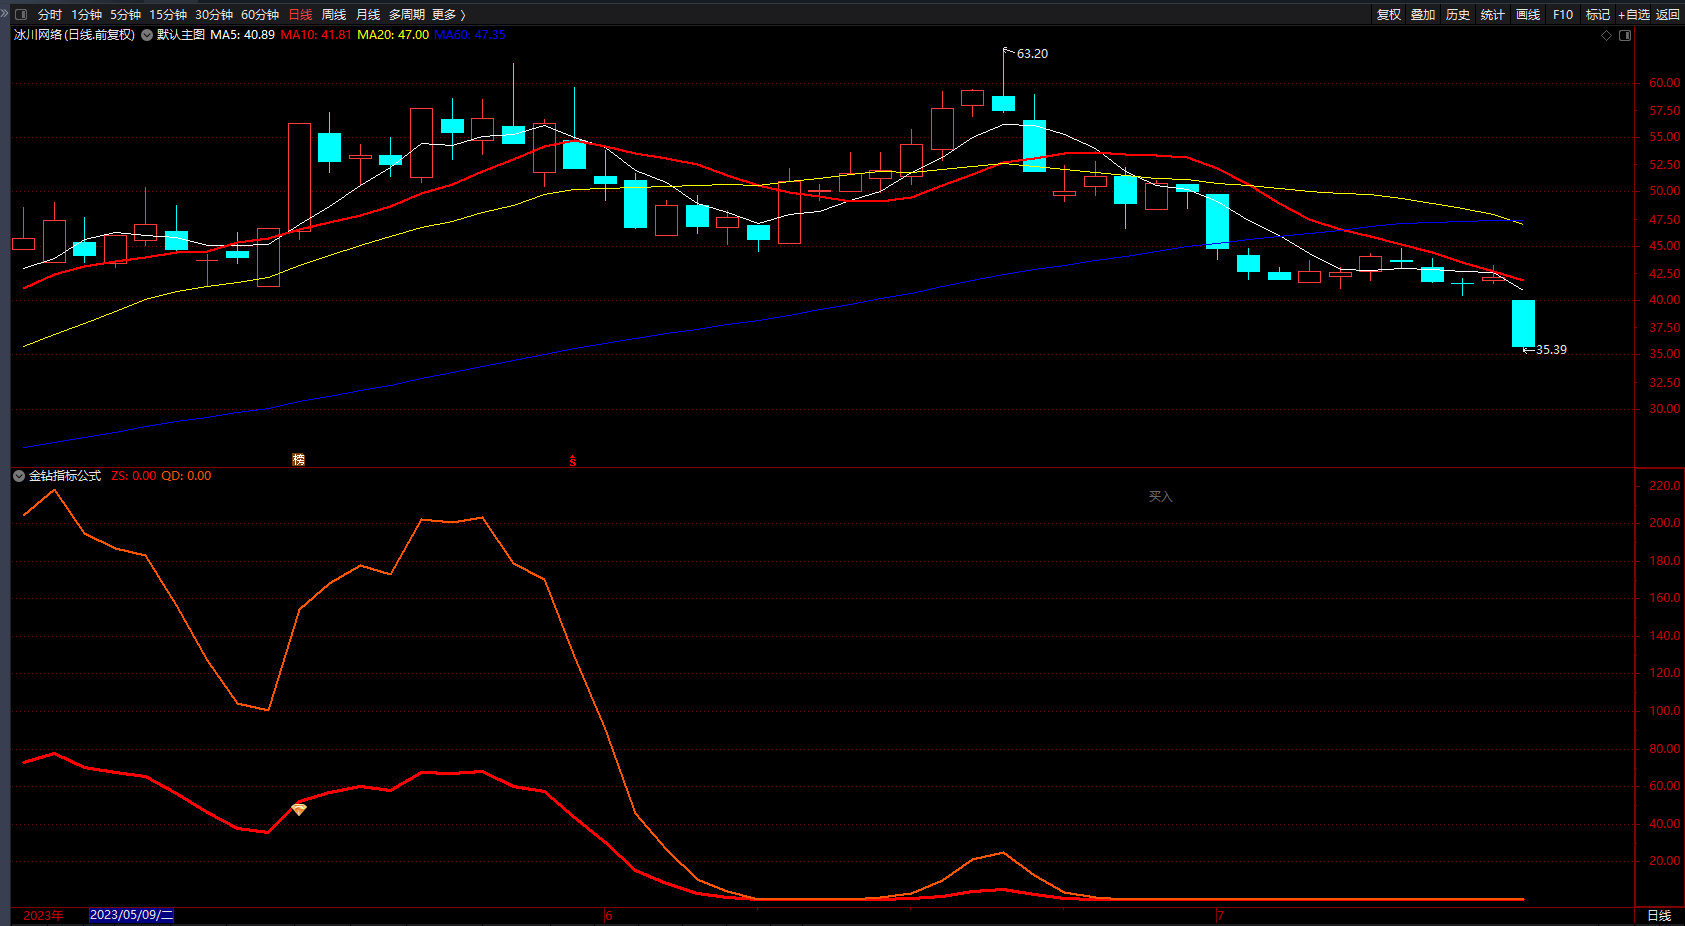Viewport: 1685px width, 926px height.
Task: Toggle 叠加 overlay mode
Action: click(x=1422, y=14)
